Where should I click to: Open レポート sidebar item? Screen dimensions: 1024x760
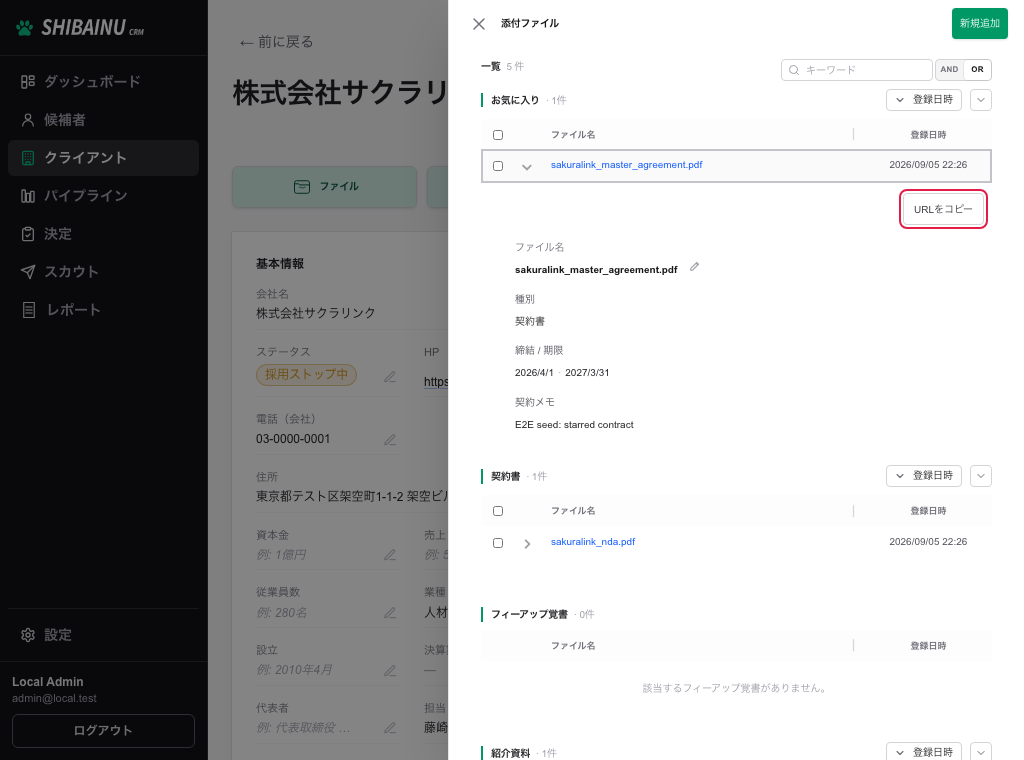click(x=103, y=309)
